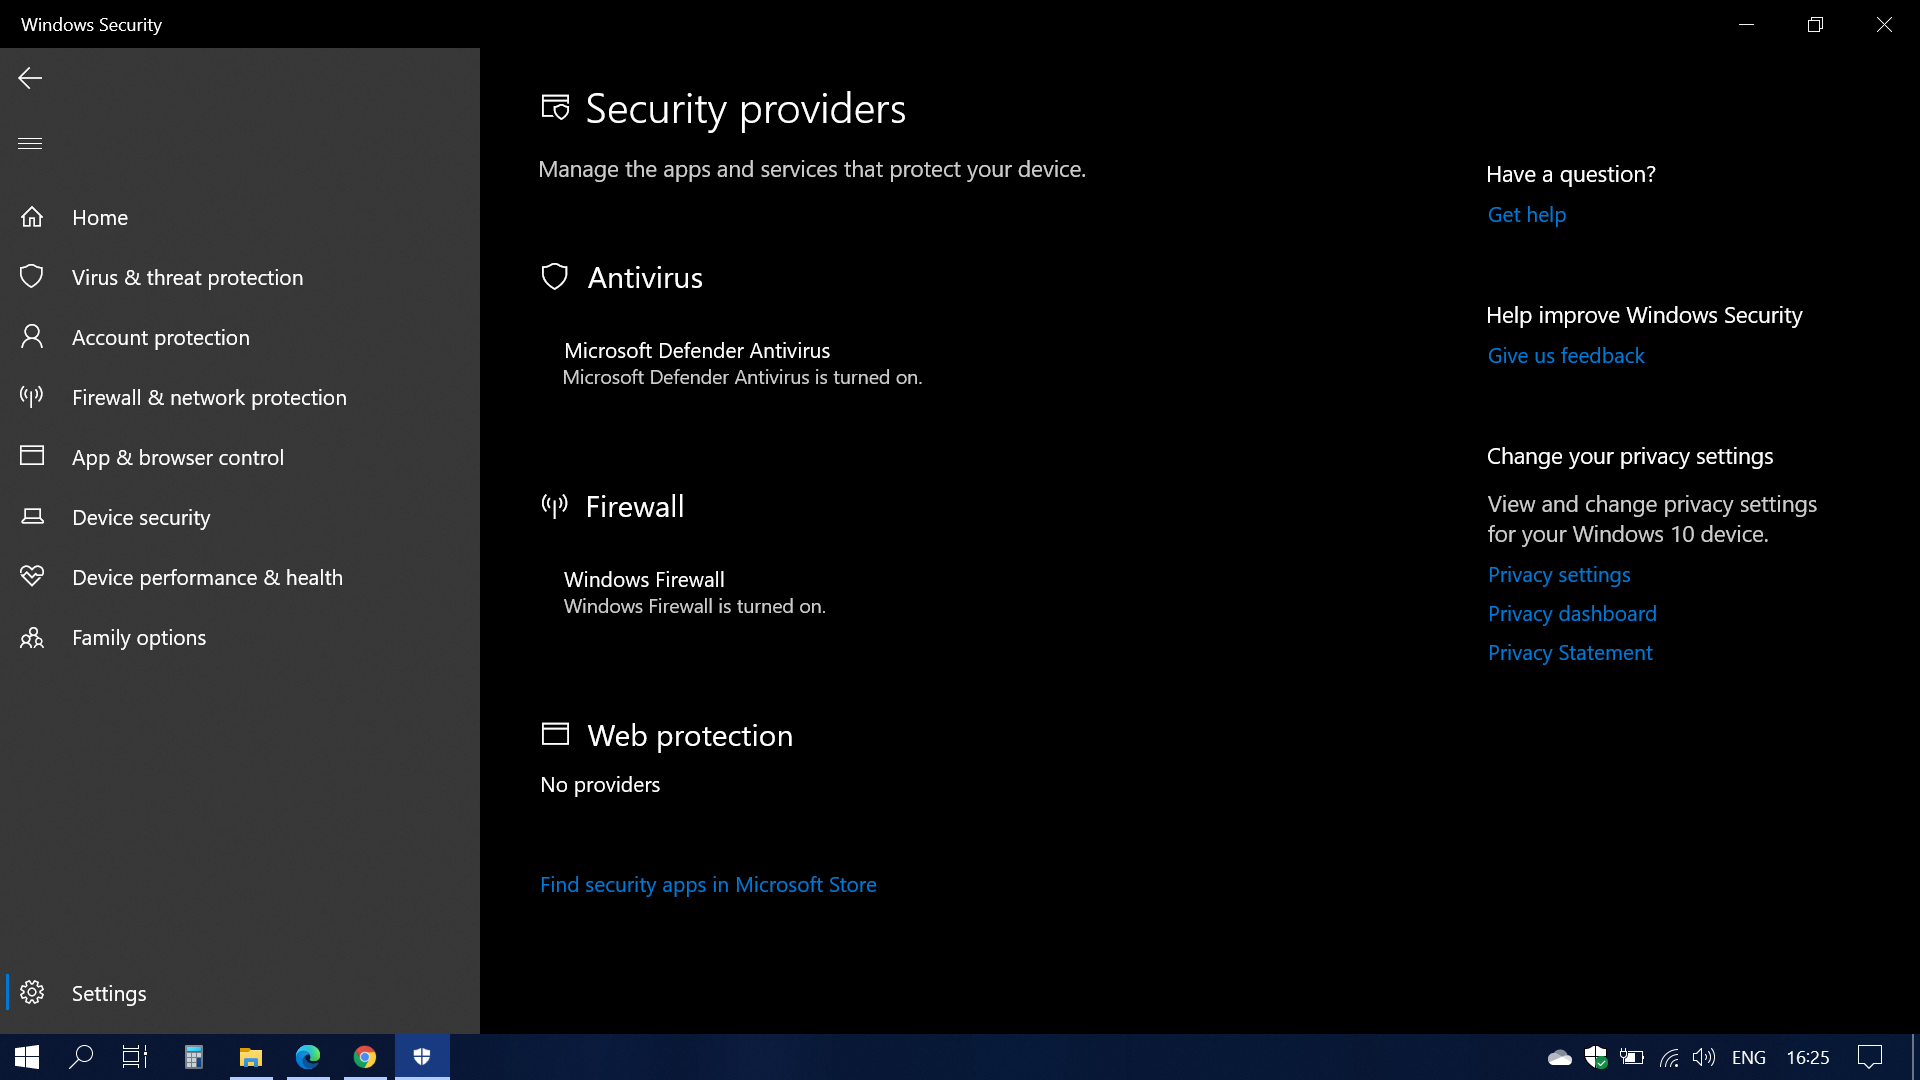Open the OneDrive cloud tray icon
The width and height of the screenshot is (1920, 1080).
click(1560, 1057)
